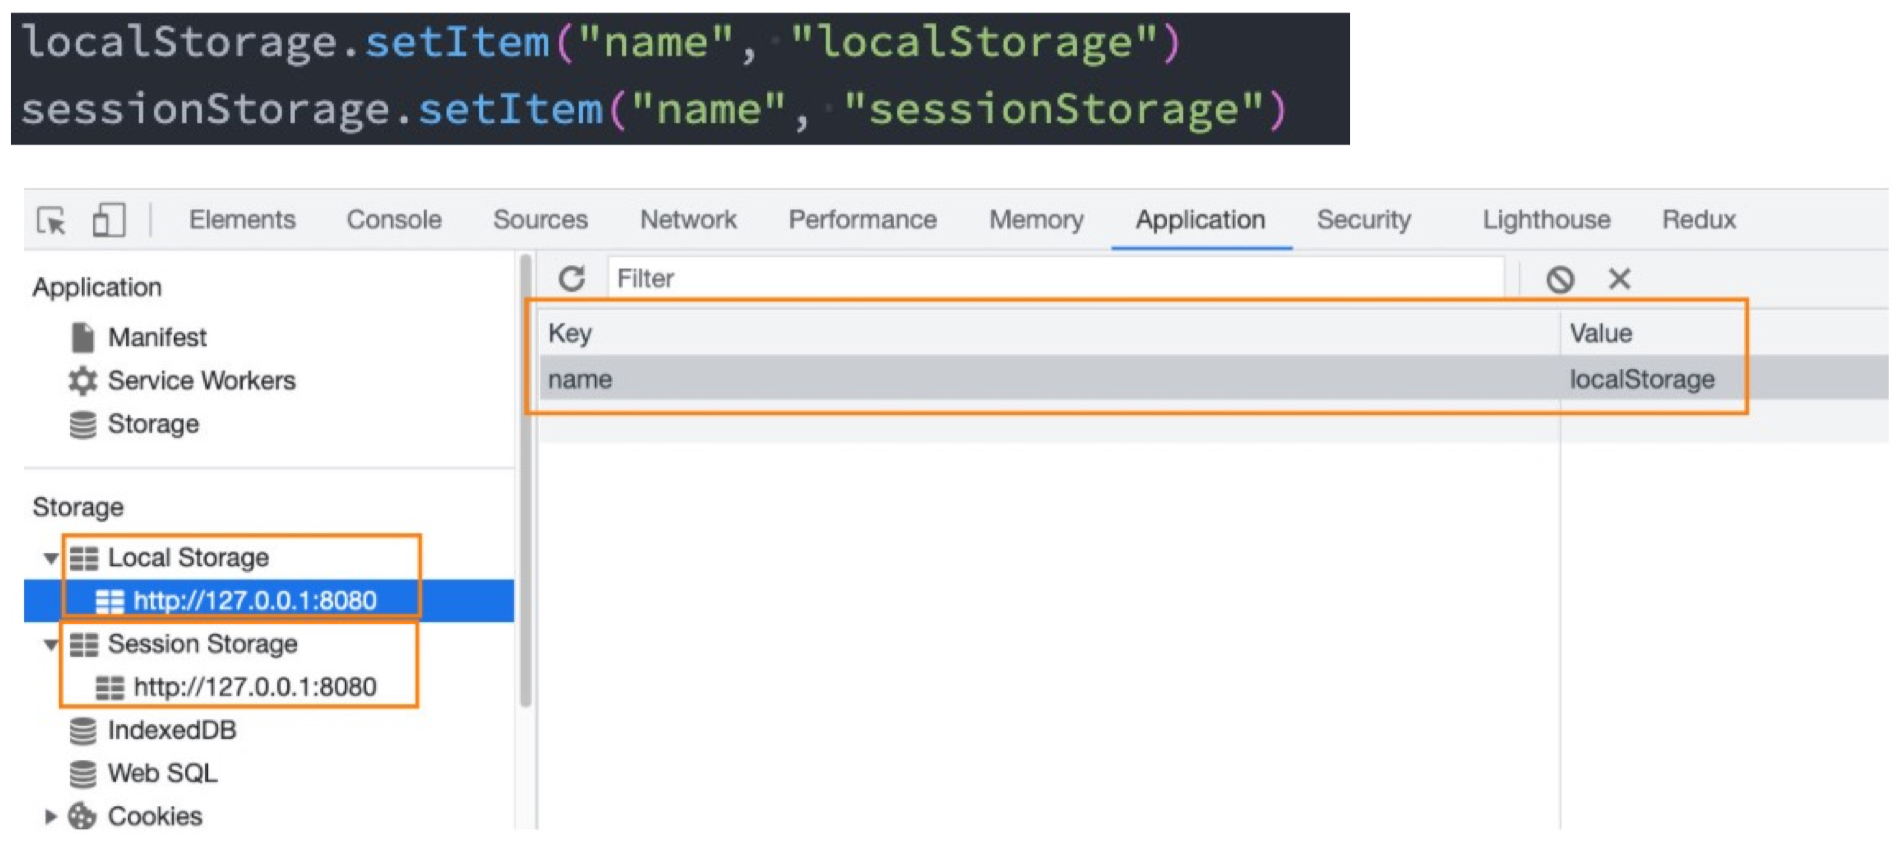Screen dimensions: 1896x858
Task: Switch to the Console tab
Action: coord(393,220)
